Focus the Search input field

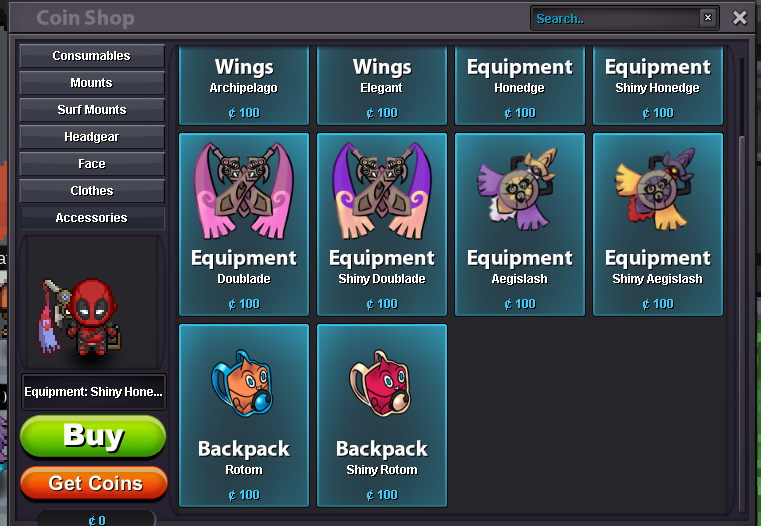615,18
